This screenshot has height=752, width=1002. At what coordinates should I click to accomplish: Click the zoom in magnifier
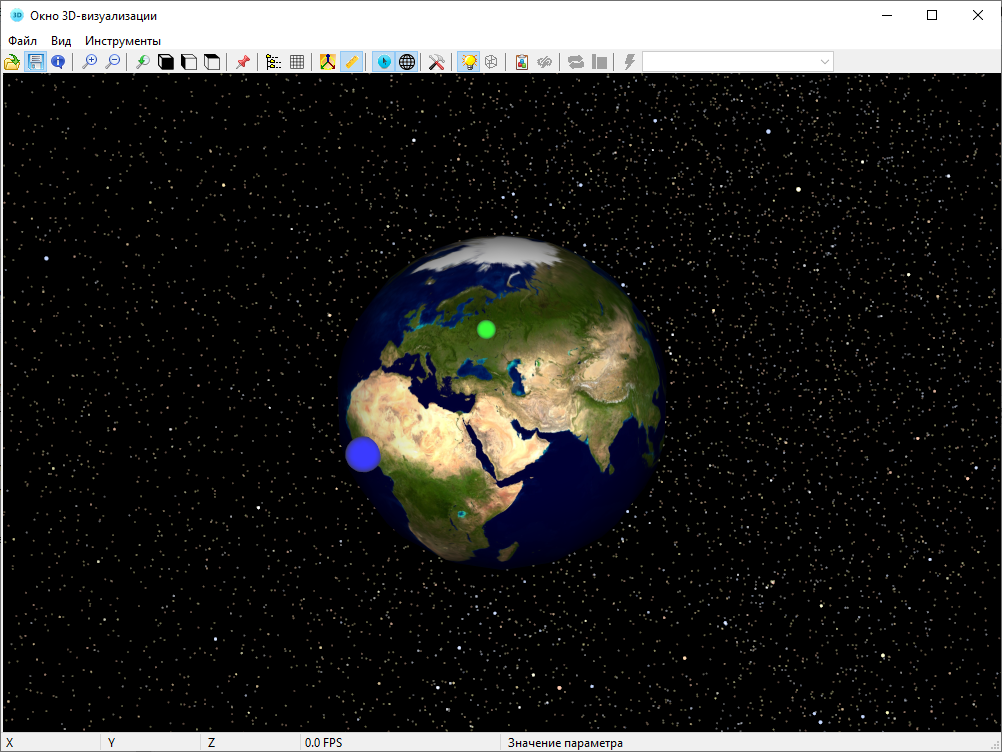coord(90,62)
